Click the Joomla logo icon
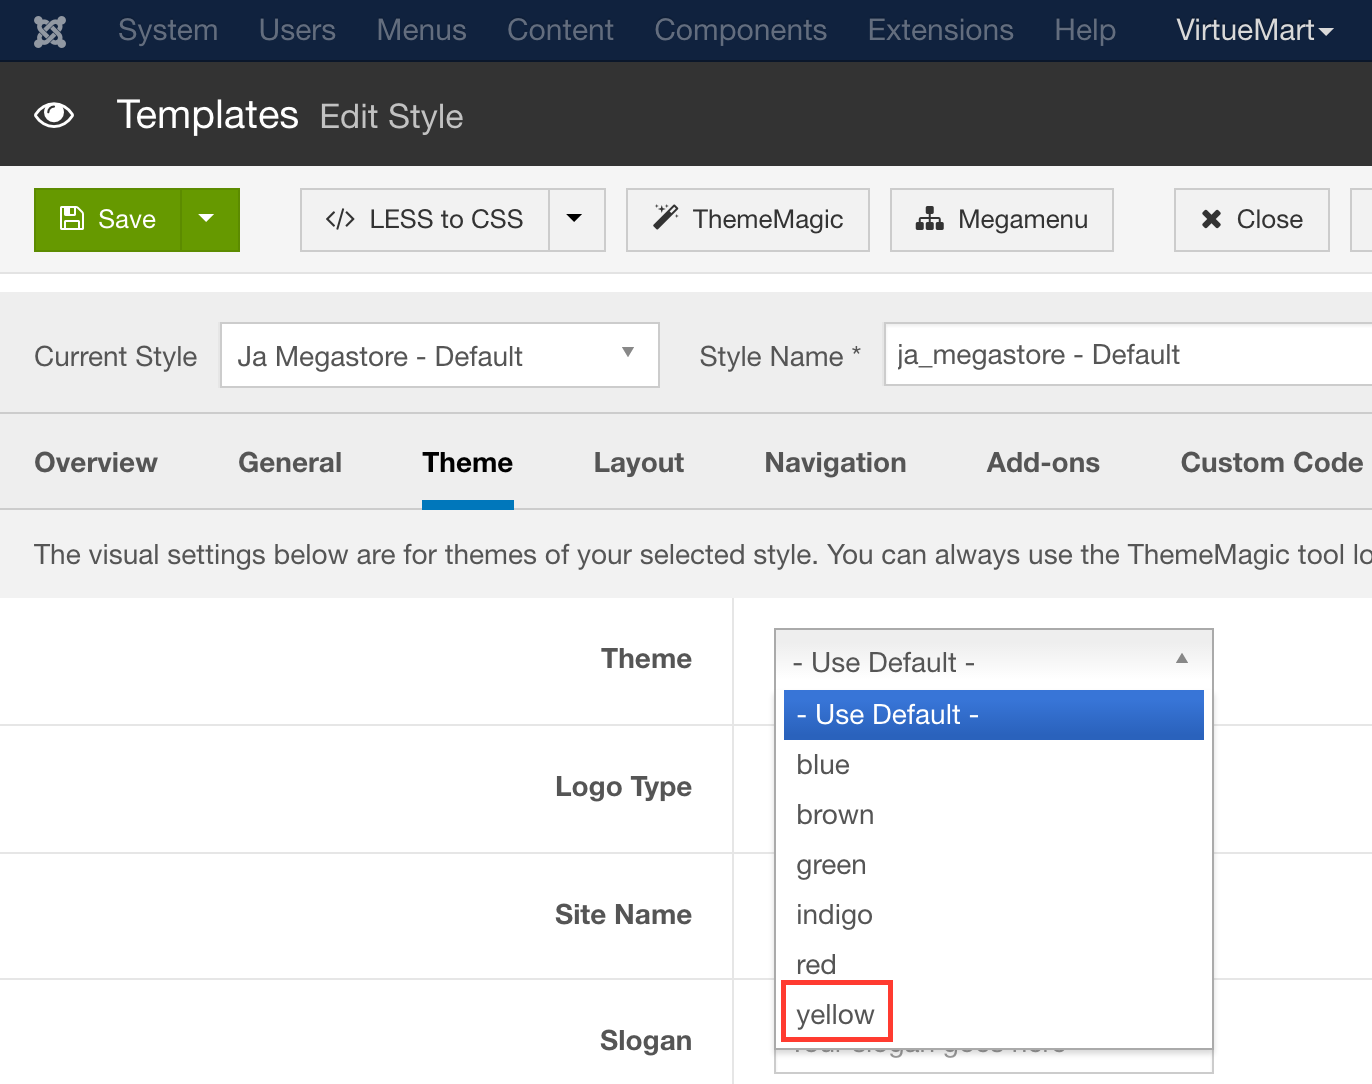The width and height of the screenshot is (1372, 1084). coord(50,31)
